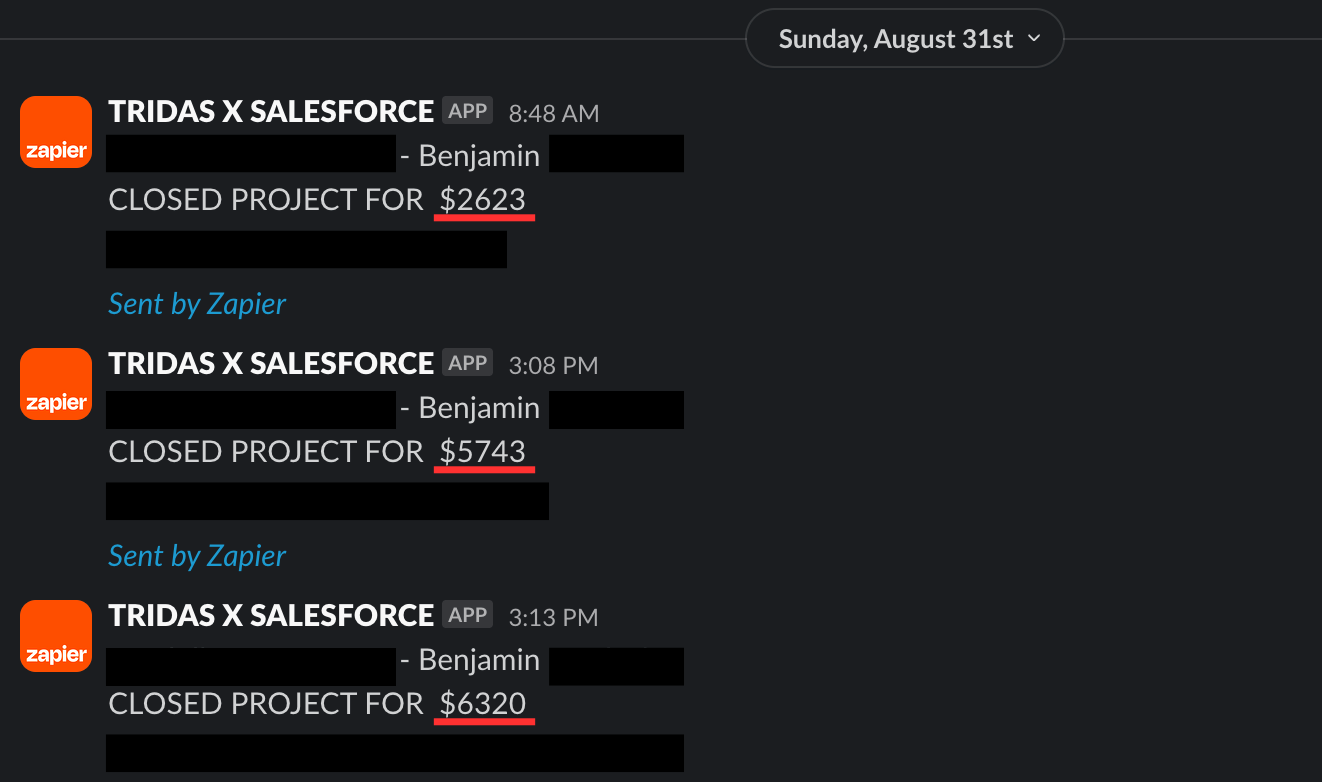Click the APP badge on the 8:48 AM message
The image size is (1322, 782).
click(x=467, y=111)
